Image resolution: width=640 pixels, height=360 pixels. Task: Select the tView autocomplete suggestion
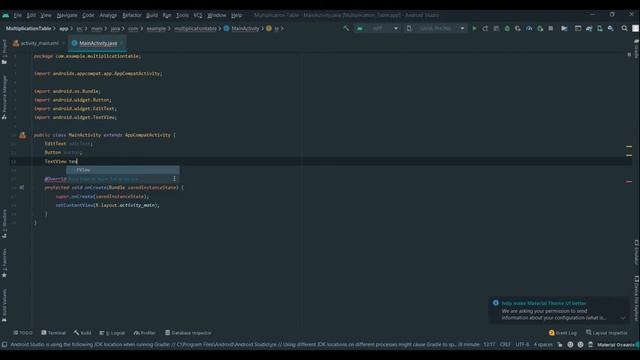122,170
